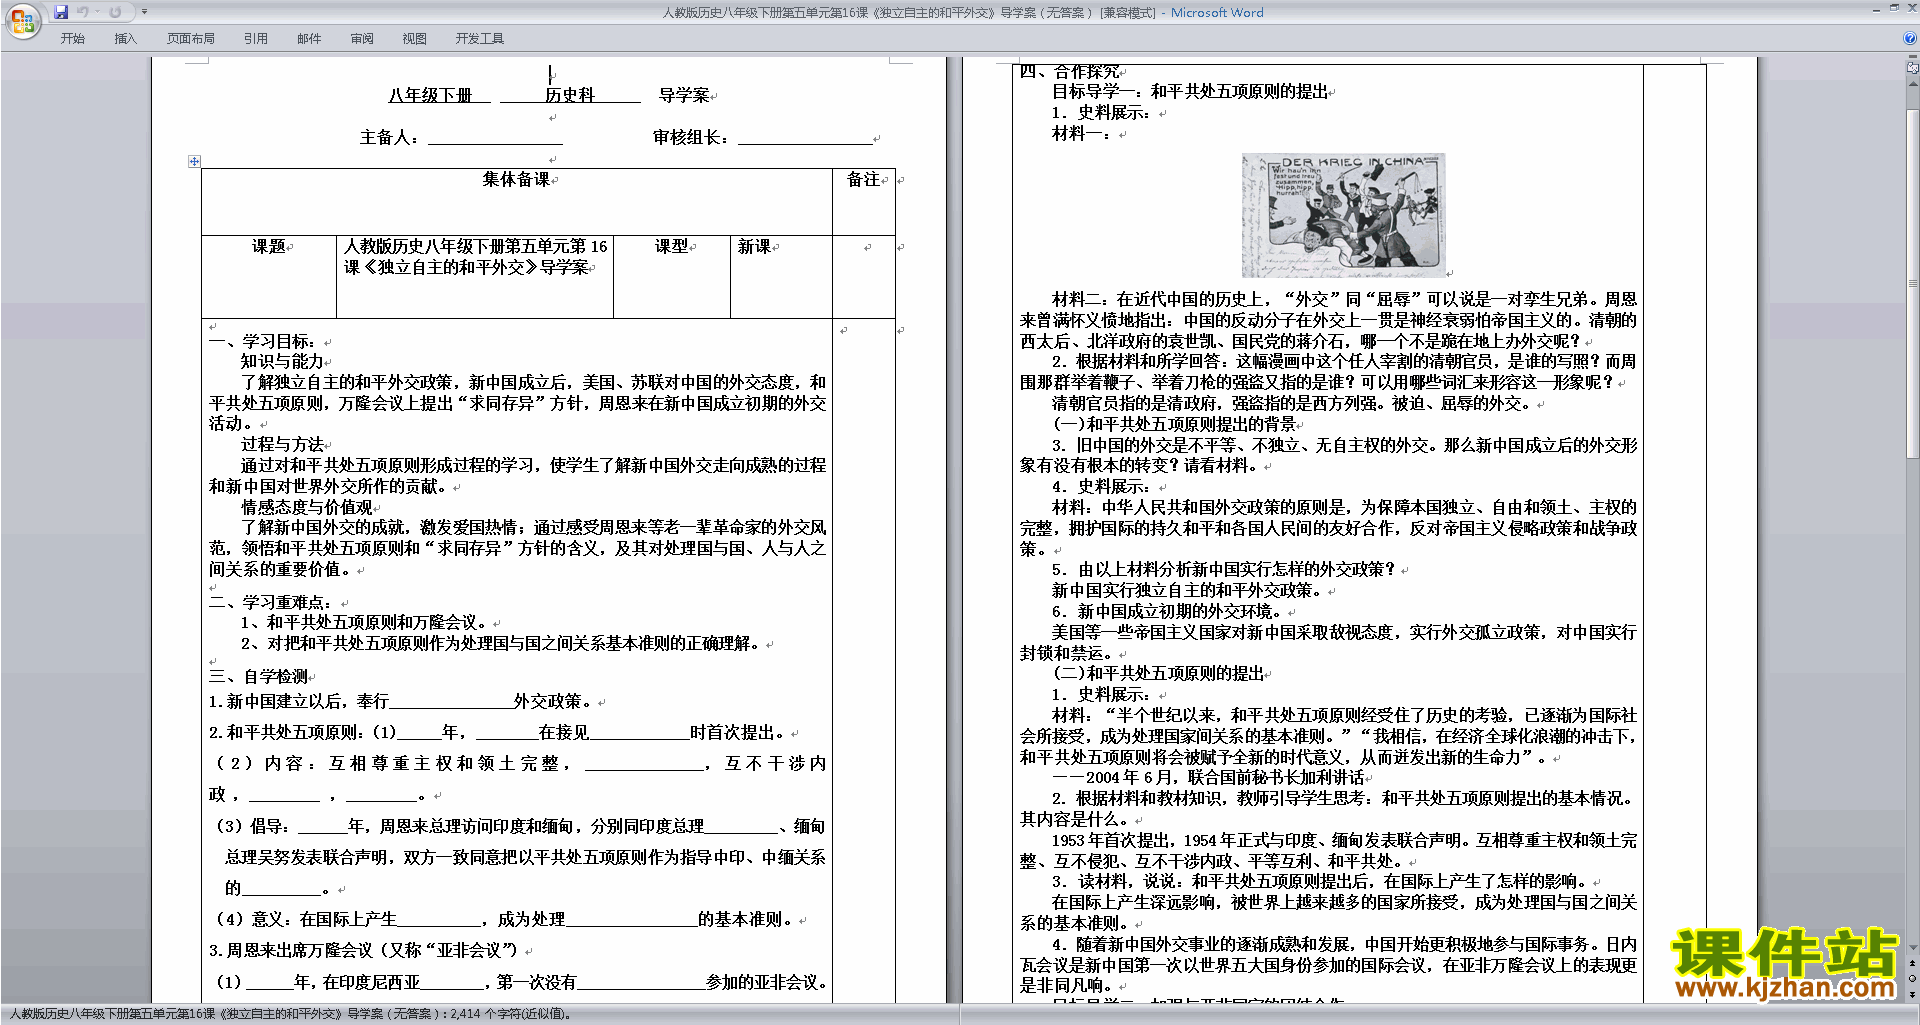Click the heading 一、学习目标：
Screen dimensions: 1920x1025
point(265,341)
